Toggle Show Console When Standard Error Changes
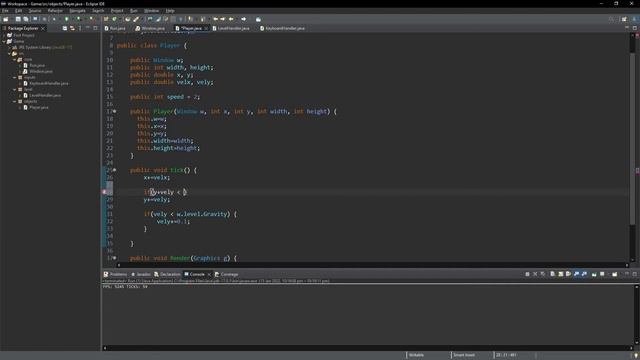 [x=584, y=274]
